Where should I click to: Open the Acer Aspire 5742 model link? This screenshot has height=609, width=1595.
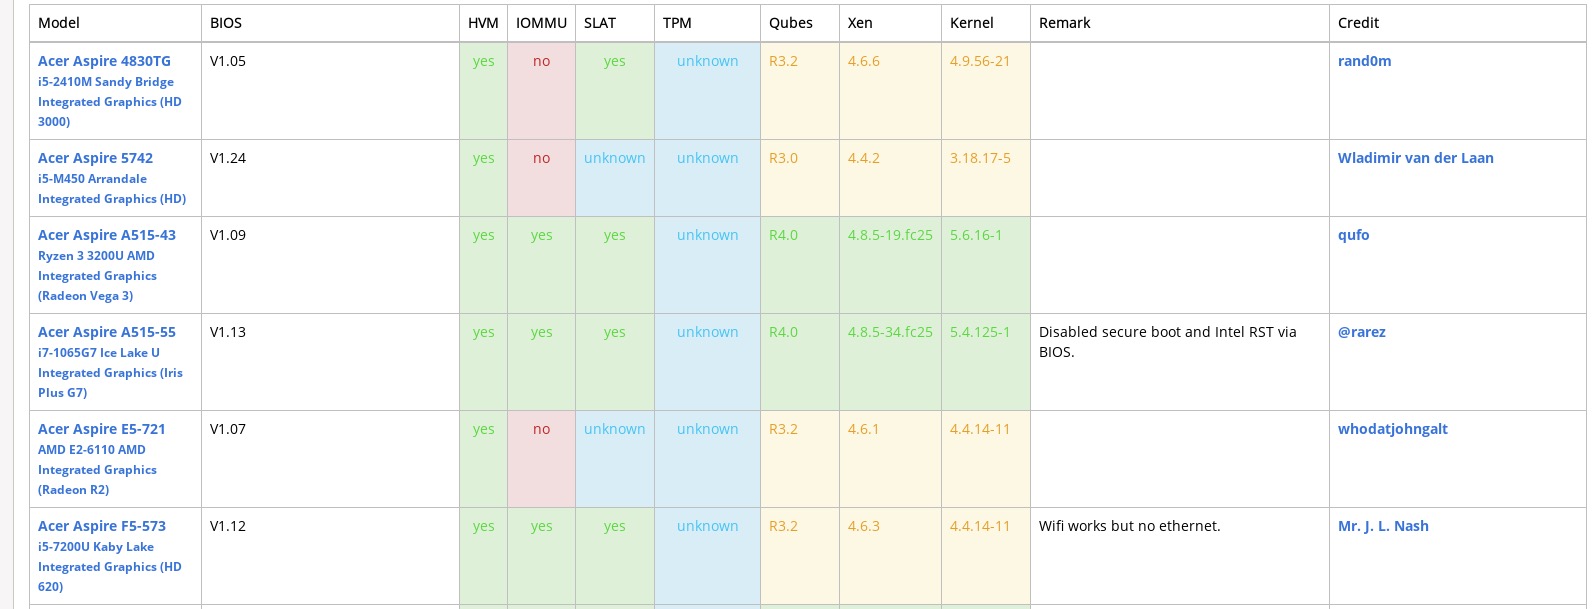click(x=95, y=158)
